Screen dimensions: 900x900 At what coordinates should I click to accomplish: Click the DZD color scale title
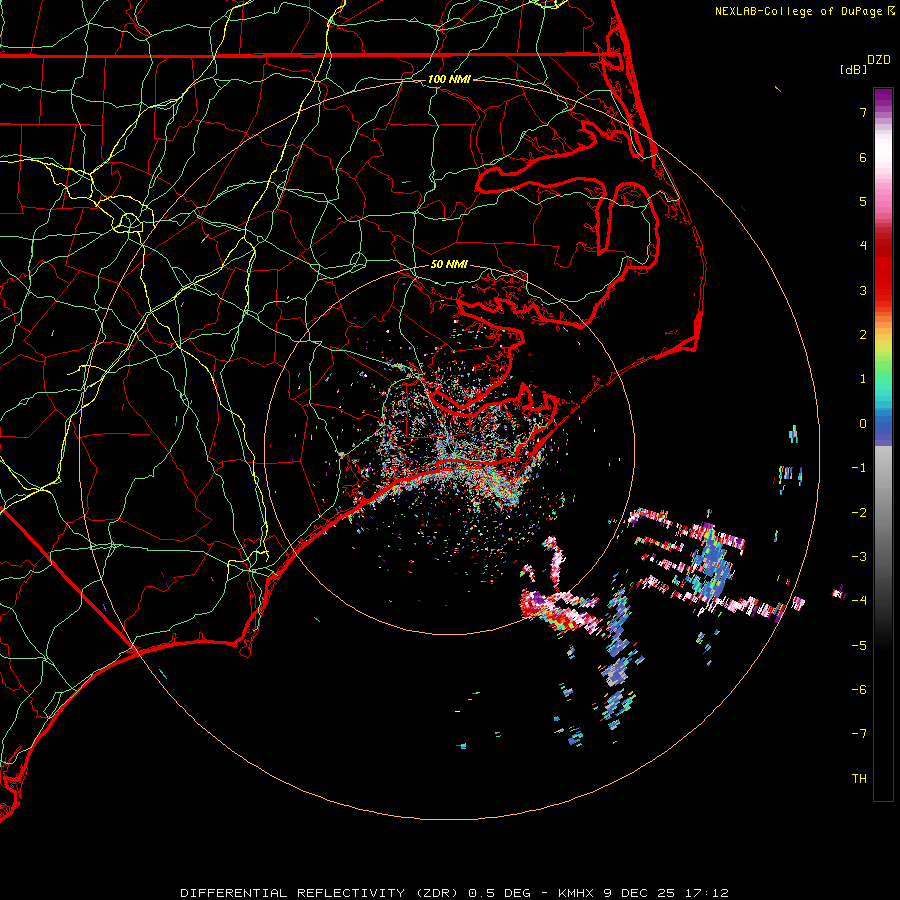pos(879,60)
